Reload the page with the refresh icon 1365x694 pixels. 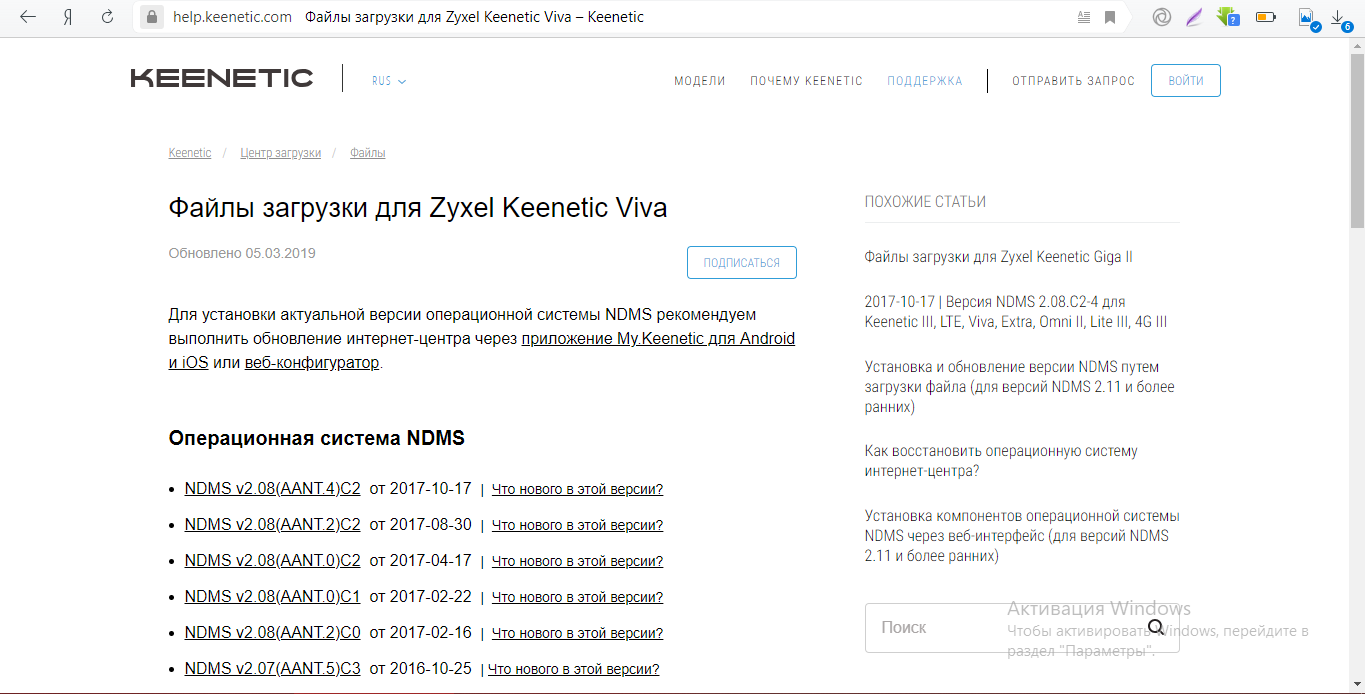point(107,17)
